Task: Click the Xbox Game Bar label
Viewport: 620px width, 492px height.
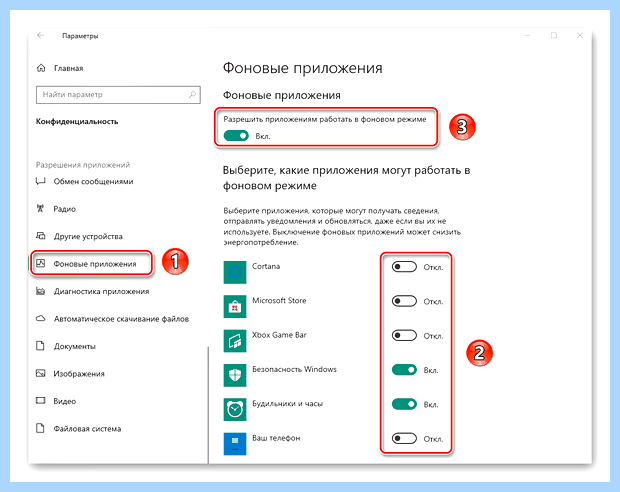Action: pos(279,335)
